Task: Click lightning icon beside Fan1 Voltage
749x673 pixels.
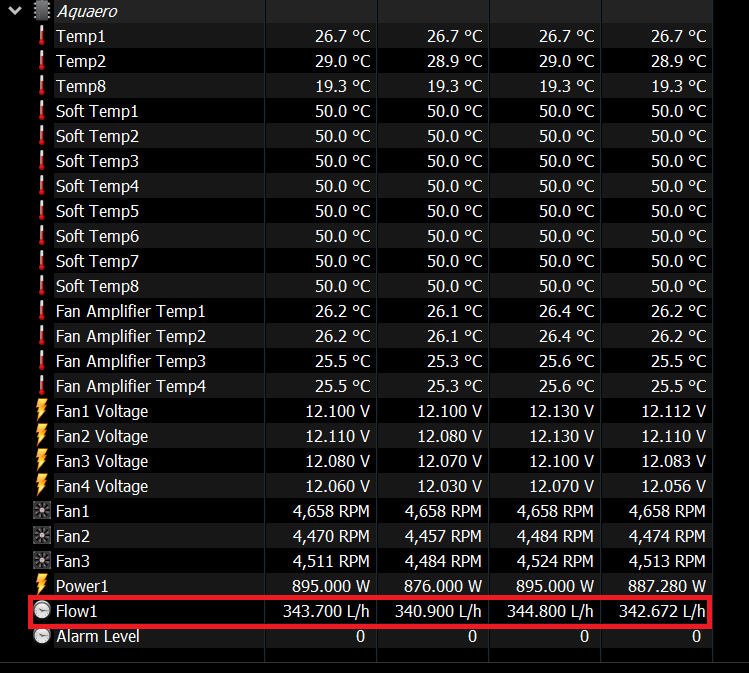Action: point(42,410)
